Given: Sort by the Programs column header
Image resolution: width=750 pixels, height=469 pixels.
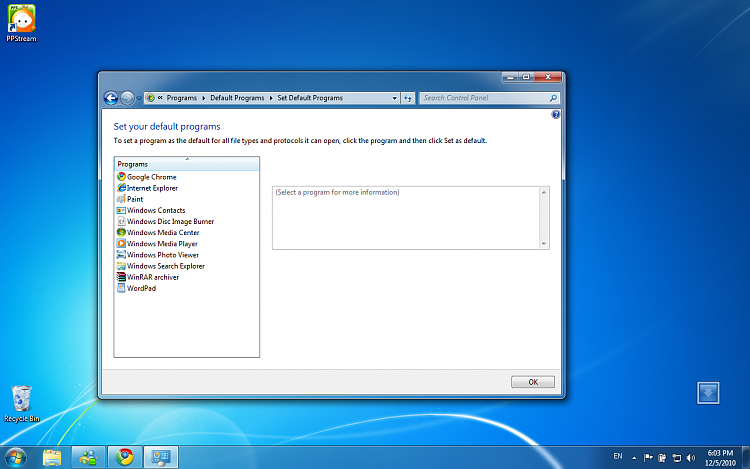Looking at the screenshot, I should point(187,164).
